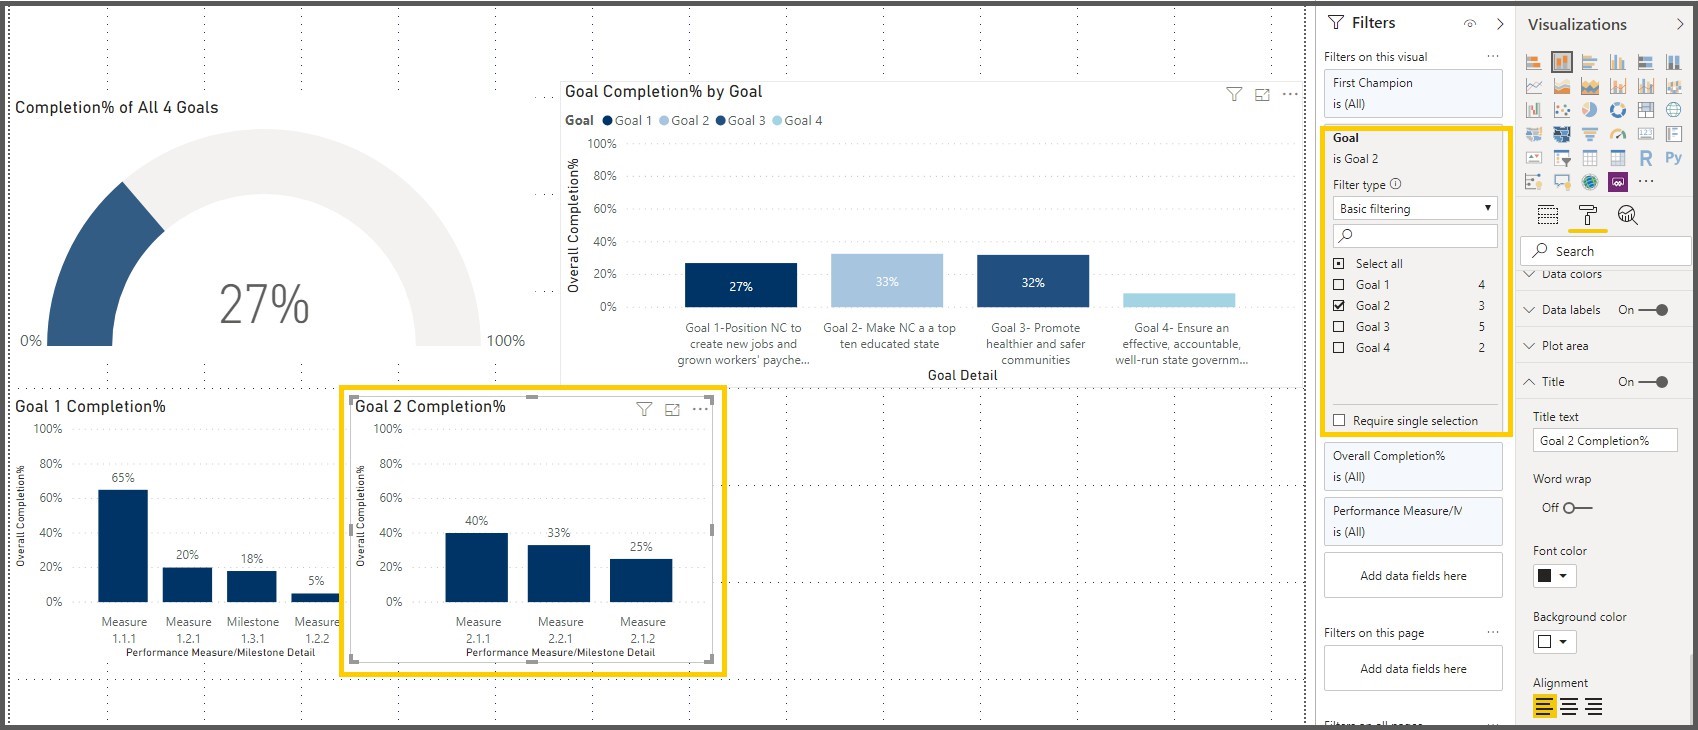The width and height of the screenshot is (1698, 730).
Task: Add data fields to page filters
Action: (x=1413, y=669)
